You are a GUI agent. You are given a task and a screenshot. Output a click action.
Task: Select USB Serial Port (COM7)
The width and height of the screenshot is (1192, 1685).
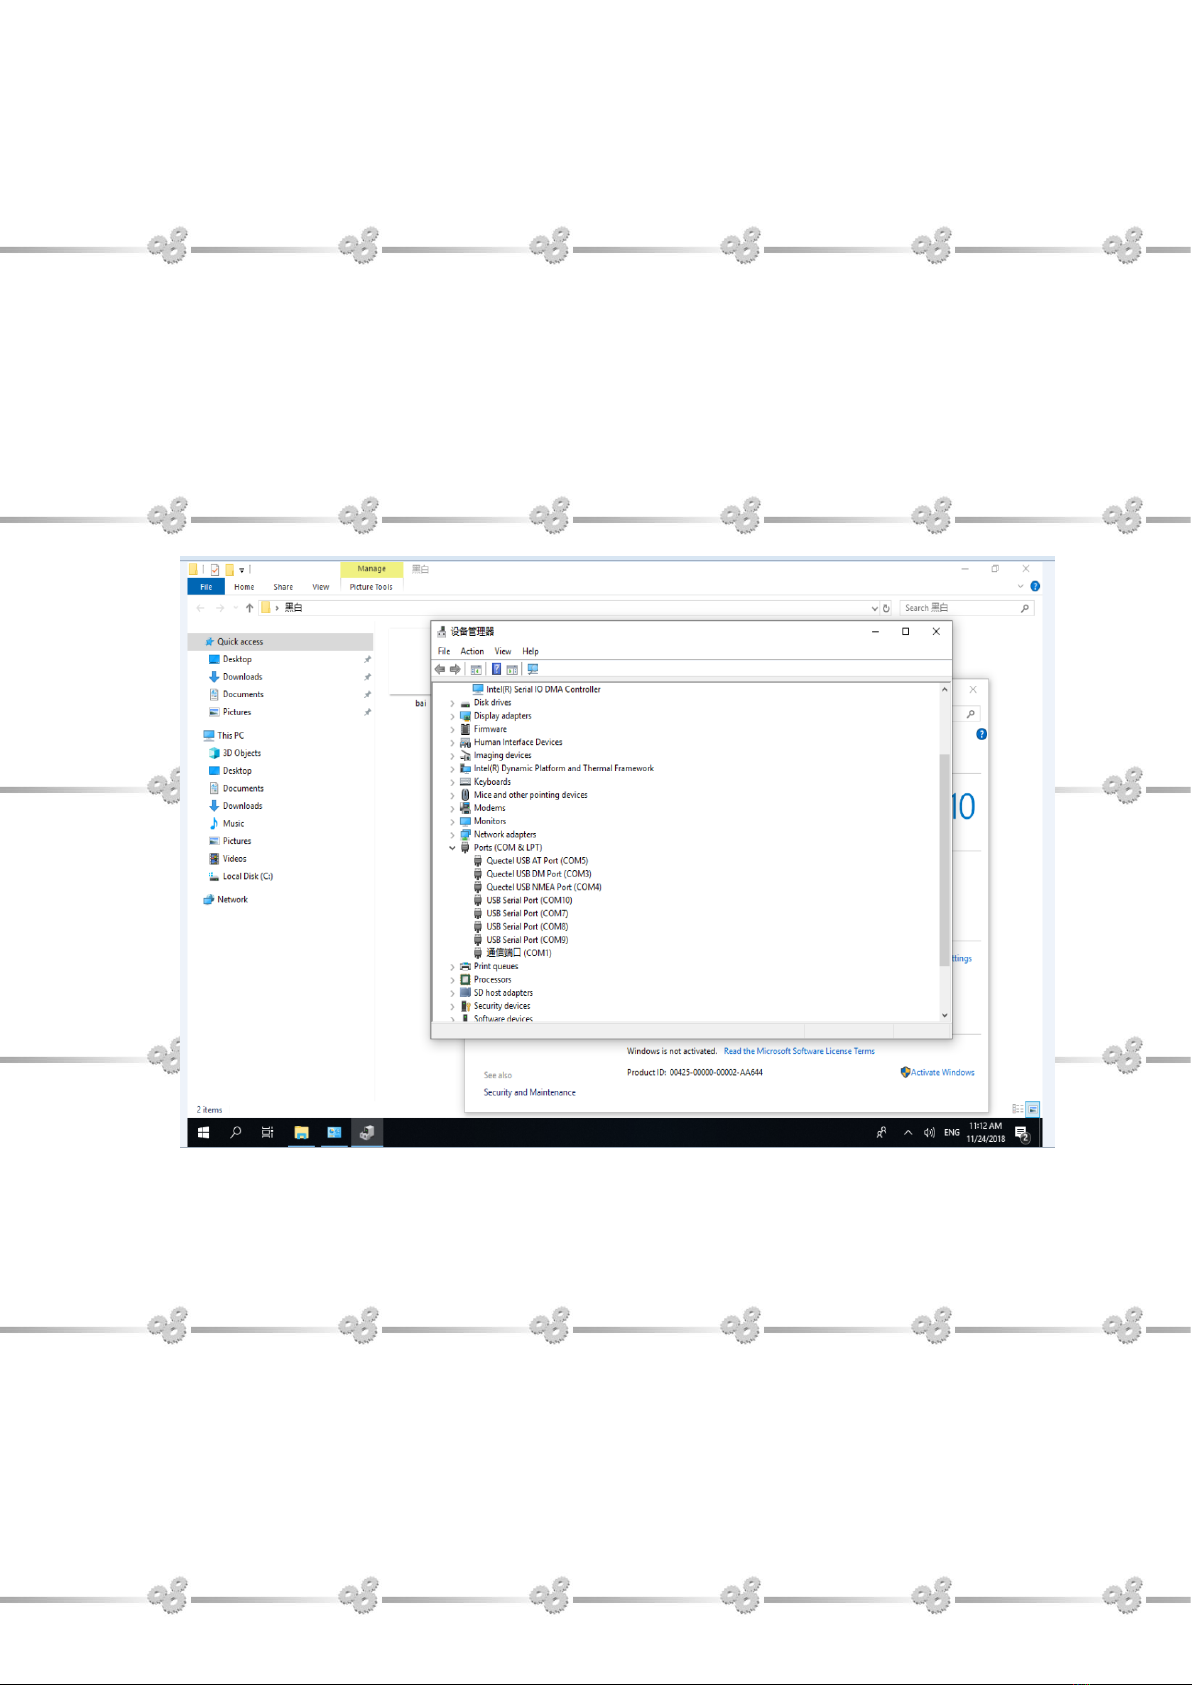tap(527, 913)
